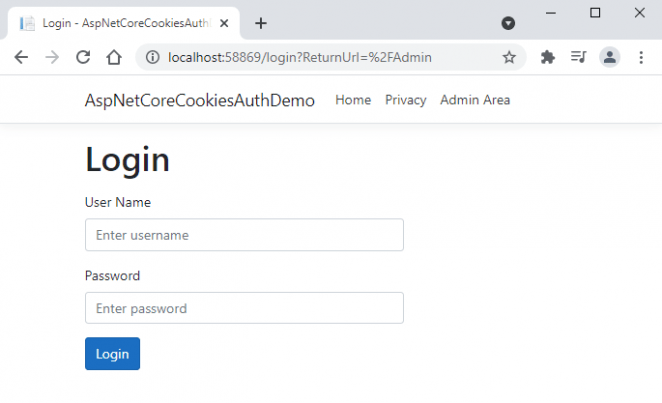Viewport: 662px width, 403px height.
Task: Bookmark this page with the star icon
Action: pyautogui.click(x=509, y=57)
